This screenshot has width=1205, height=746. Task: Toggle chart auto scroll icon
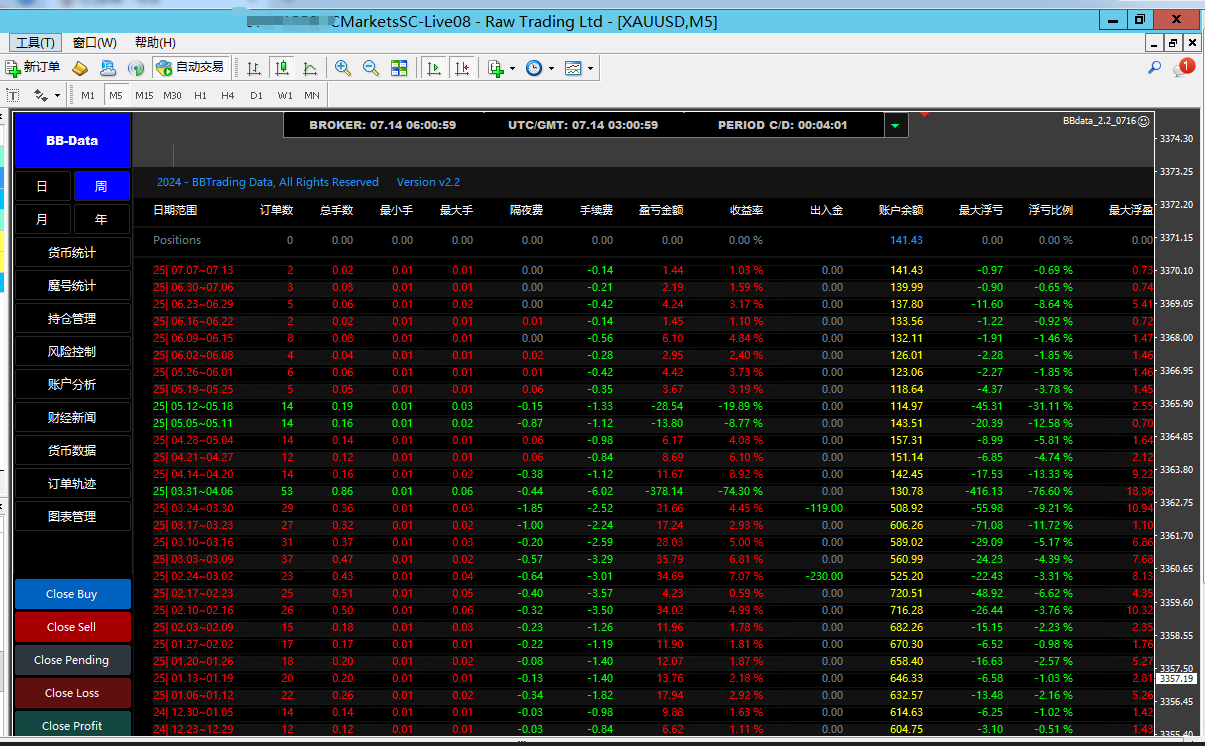click(434, 68)
